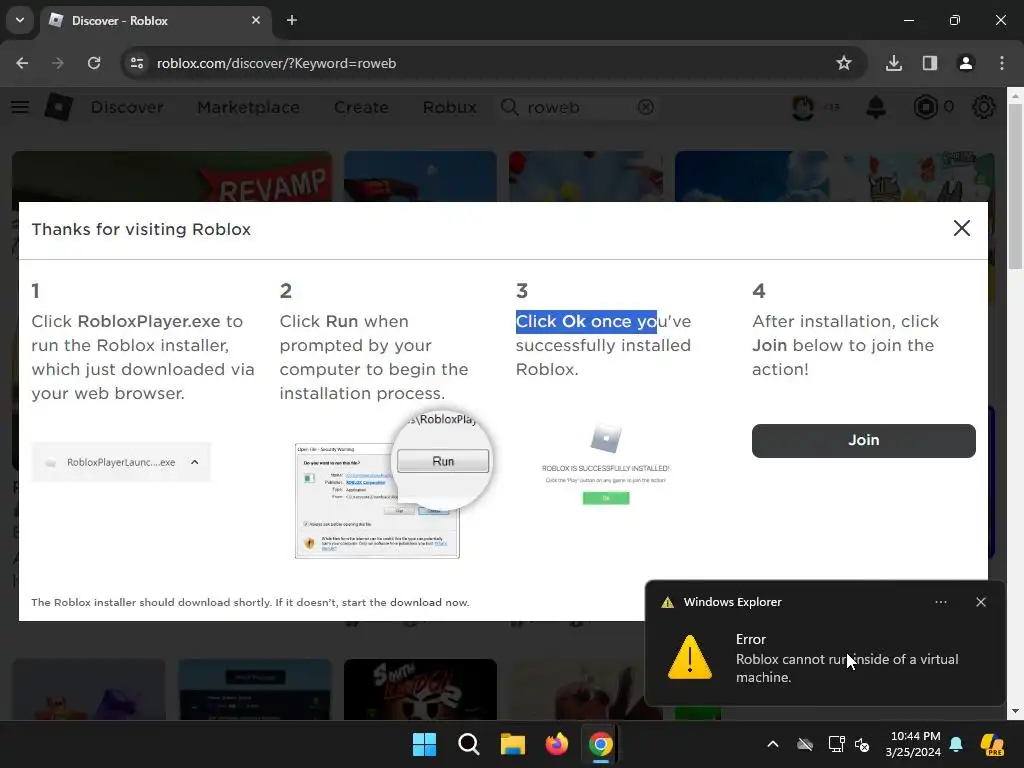The height and width of the screenshot is (768, 1024).
Task: Open Chrome profile icon
Action: click(x=965, y=63)
